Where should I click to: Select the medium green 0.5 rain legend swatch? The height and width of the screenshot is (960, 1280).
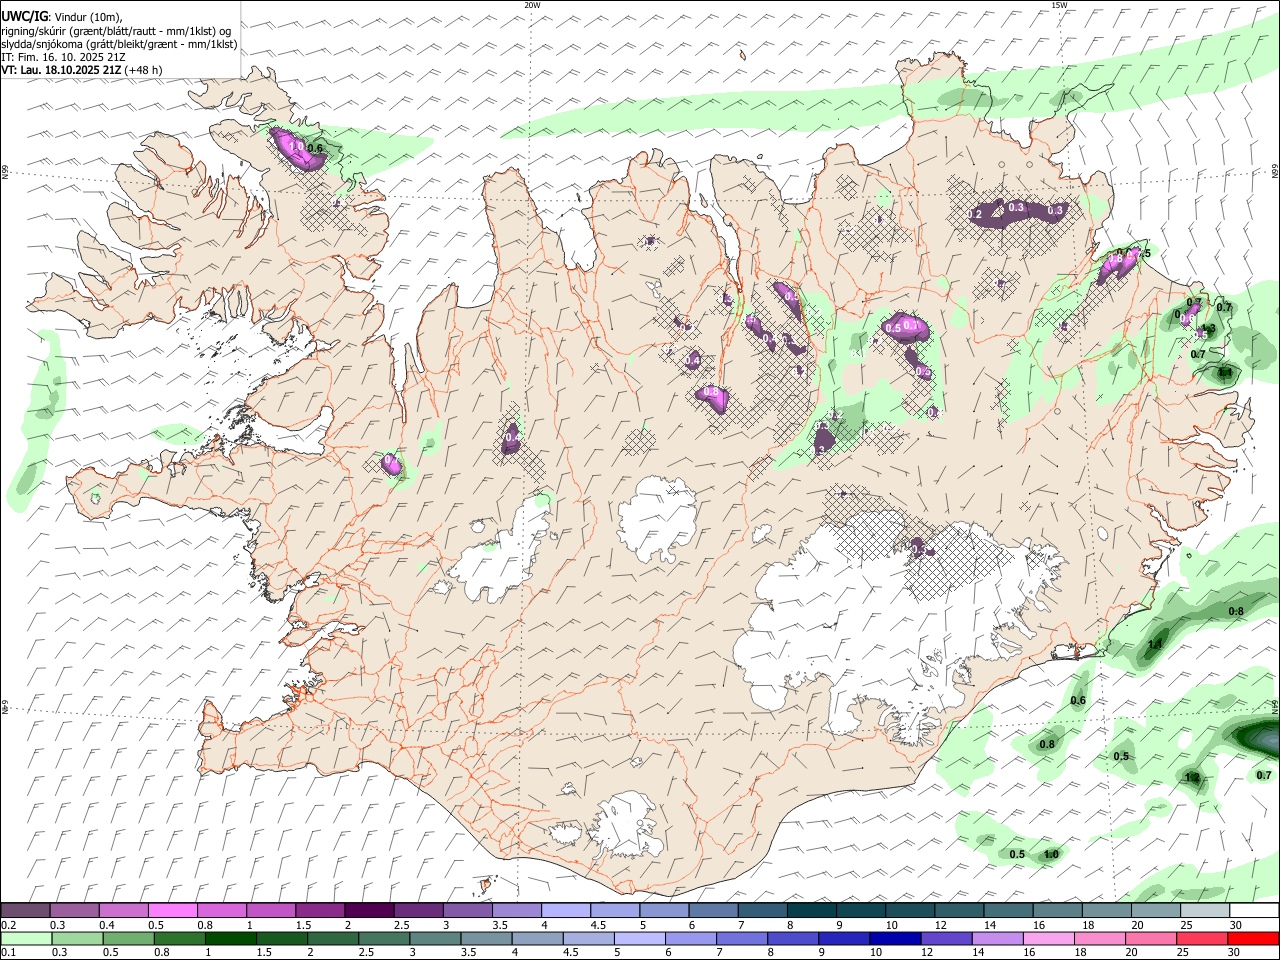point(129,938)
